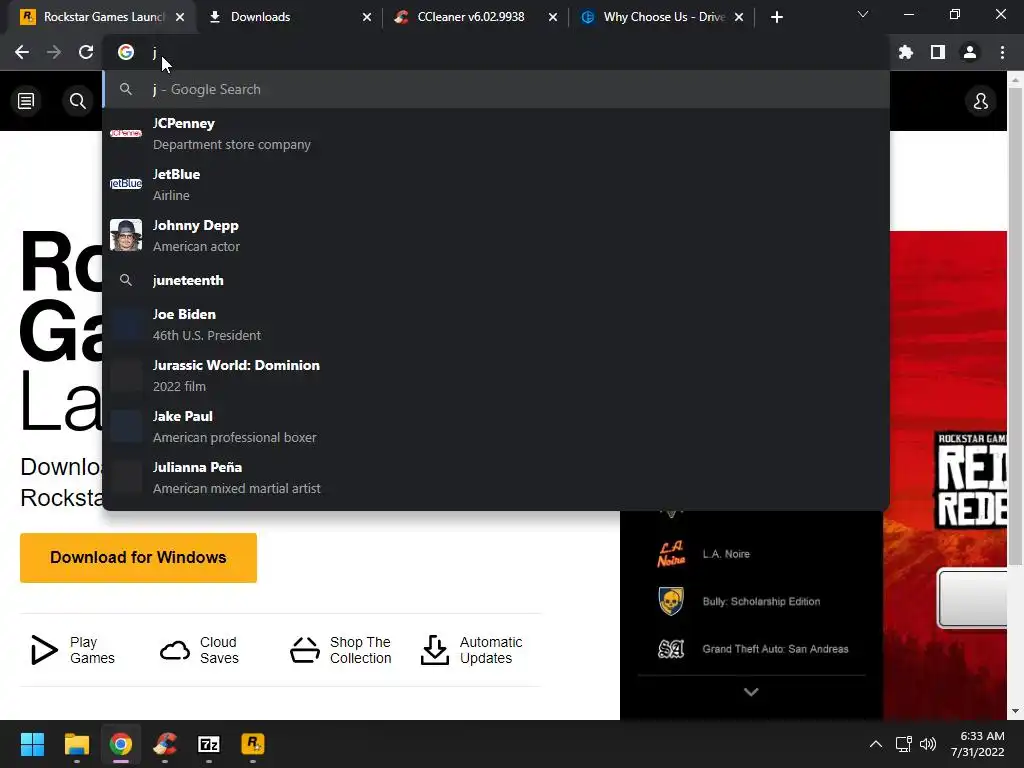This screenshot has width=1024, height=768.
Task: Go back to the previous page
Action: 22,52
